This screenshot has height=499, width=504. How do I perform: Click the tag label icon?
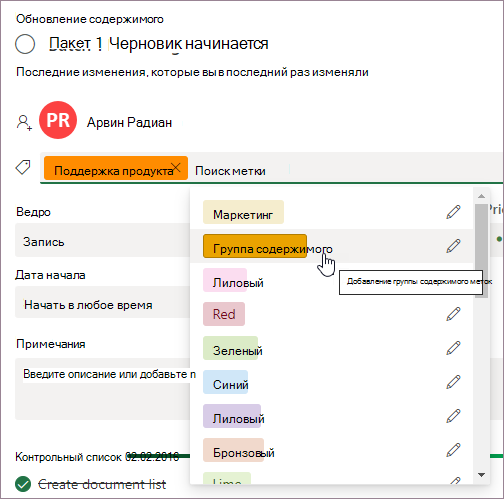(x=23, y=167)
